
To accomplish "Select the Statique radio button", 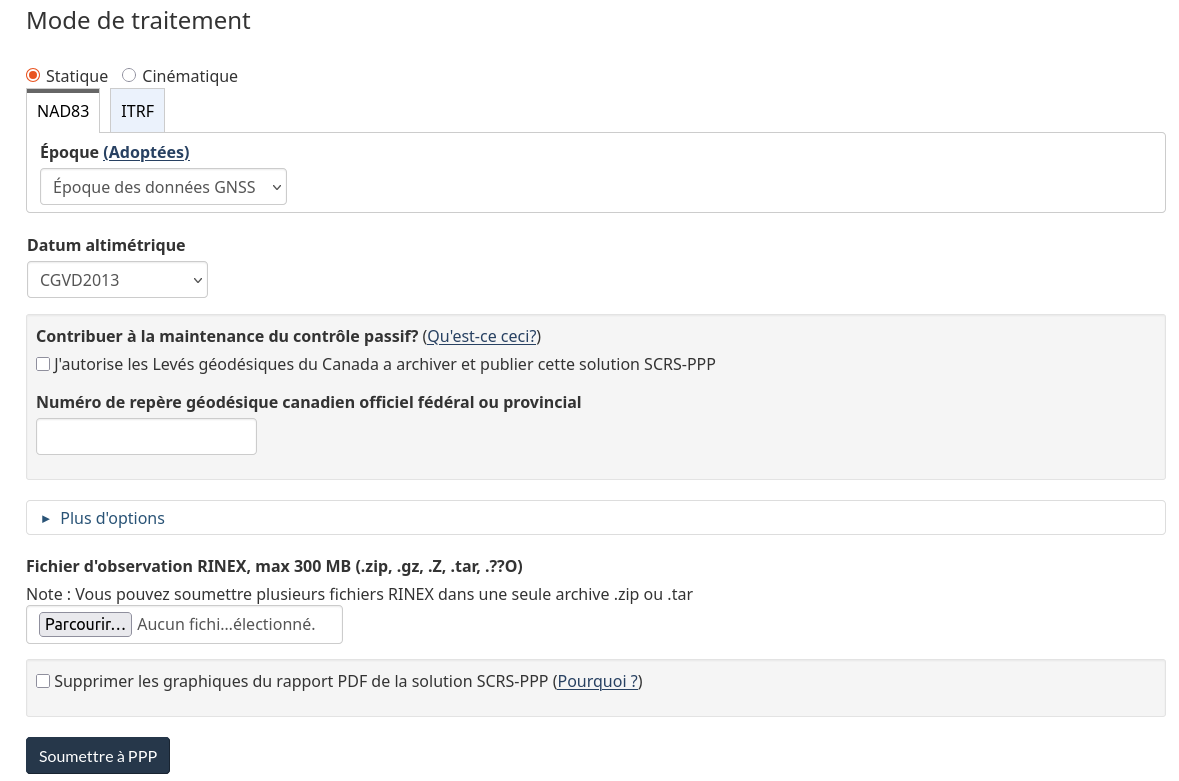I will click(x=33, y=75).
